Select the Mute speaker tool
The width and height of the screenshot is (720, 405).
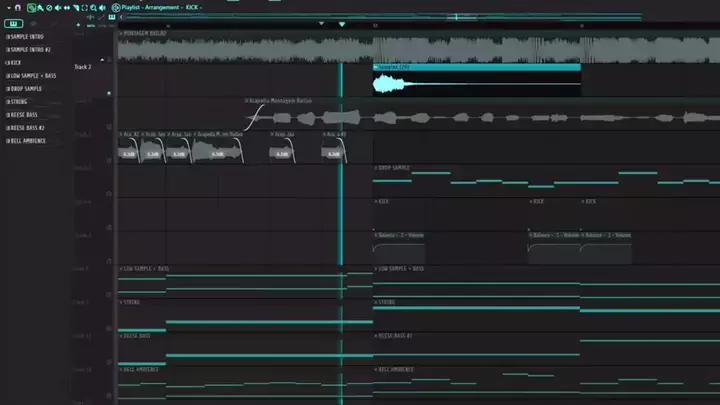click(58, 7)
